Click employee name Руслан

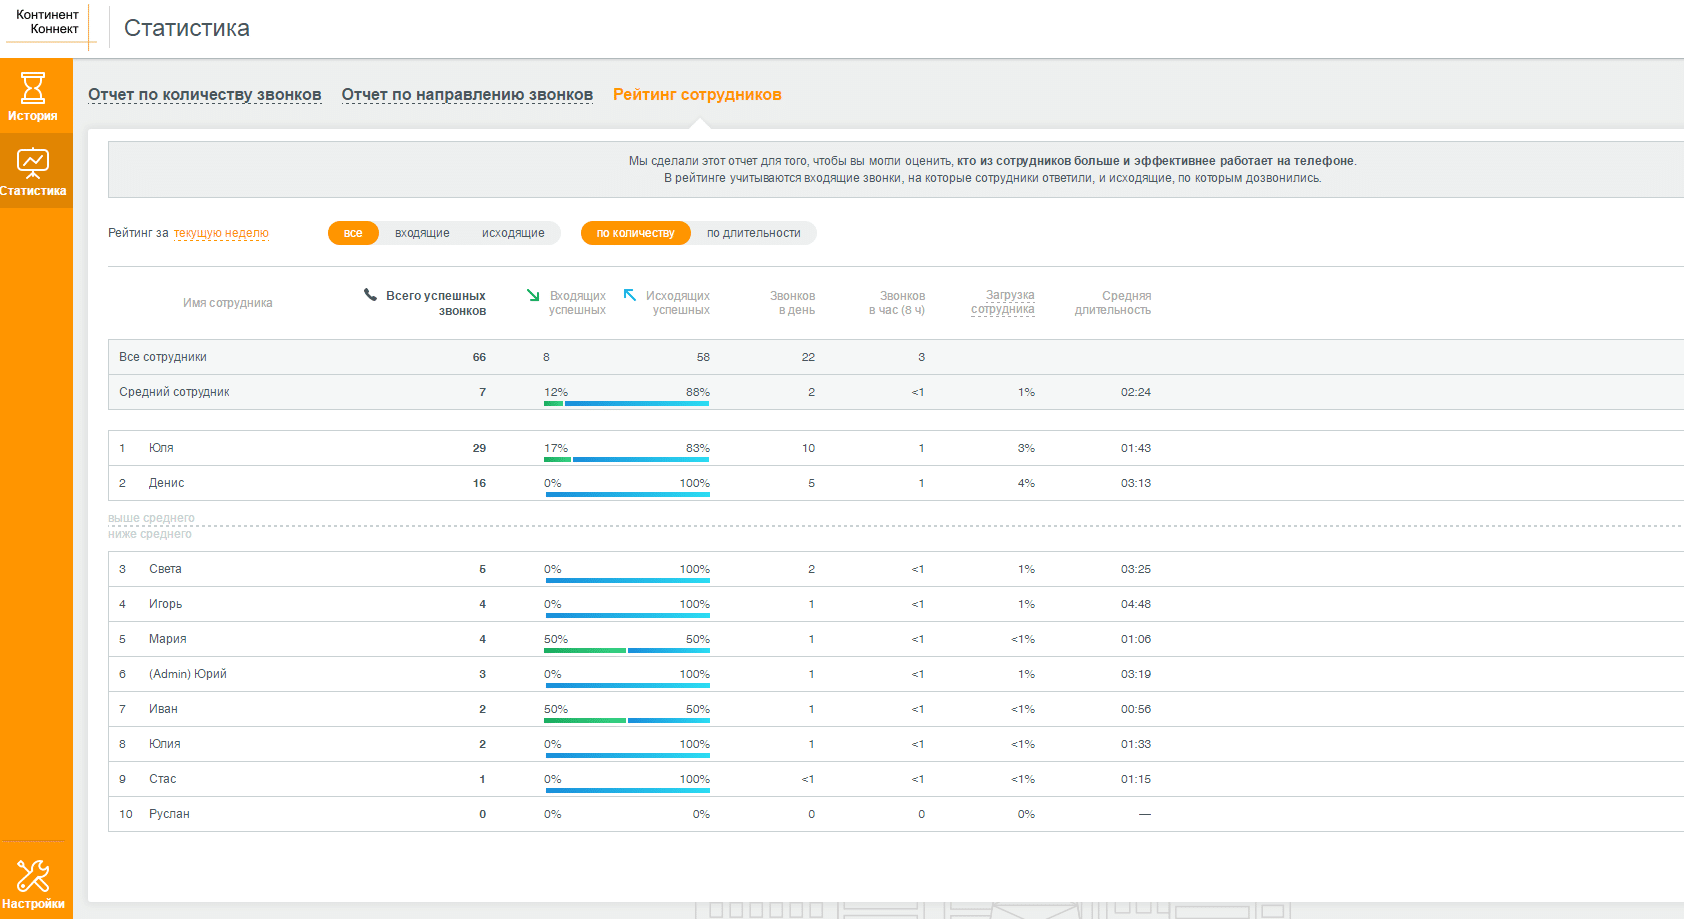(169, 814)
